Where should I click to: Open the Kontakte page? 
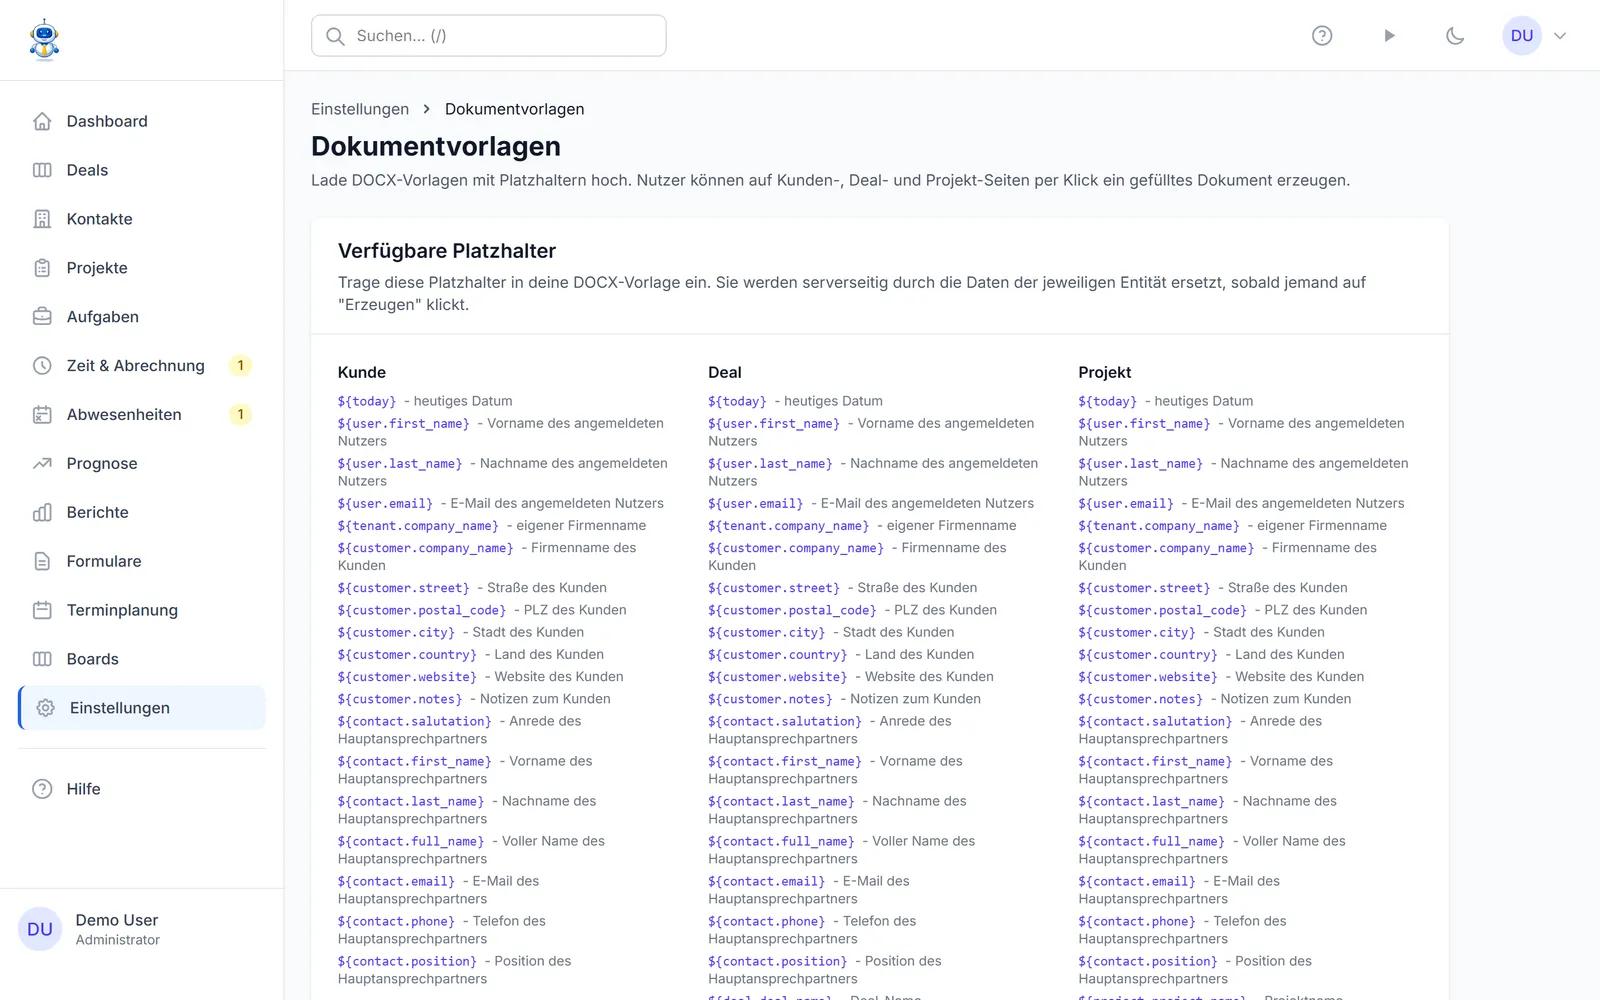(x=142, y=219)
